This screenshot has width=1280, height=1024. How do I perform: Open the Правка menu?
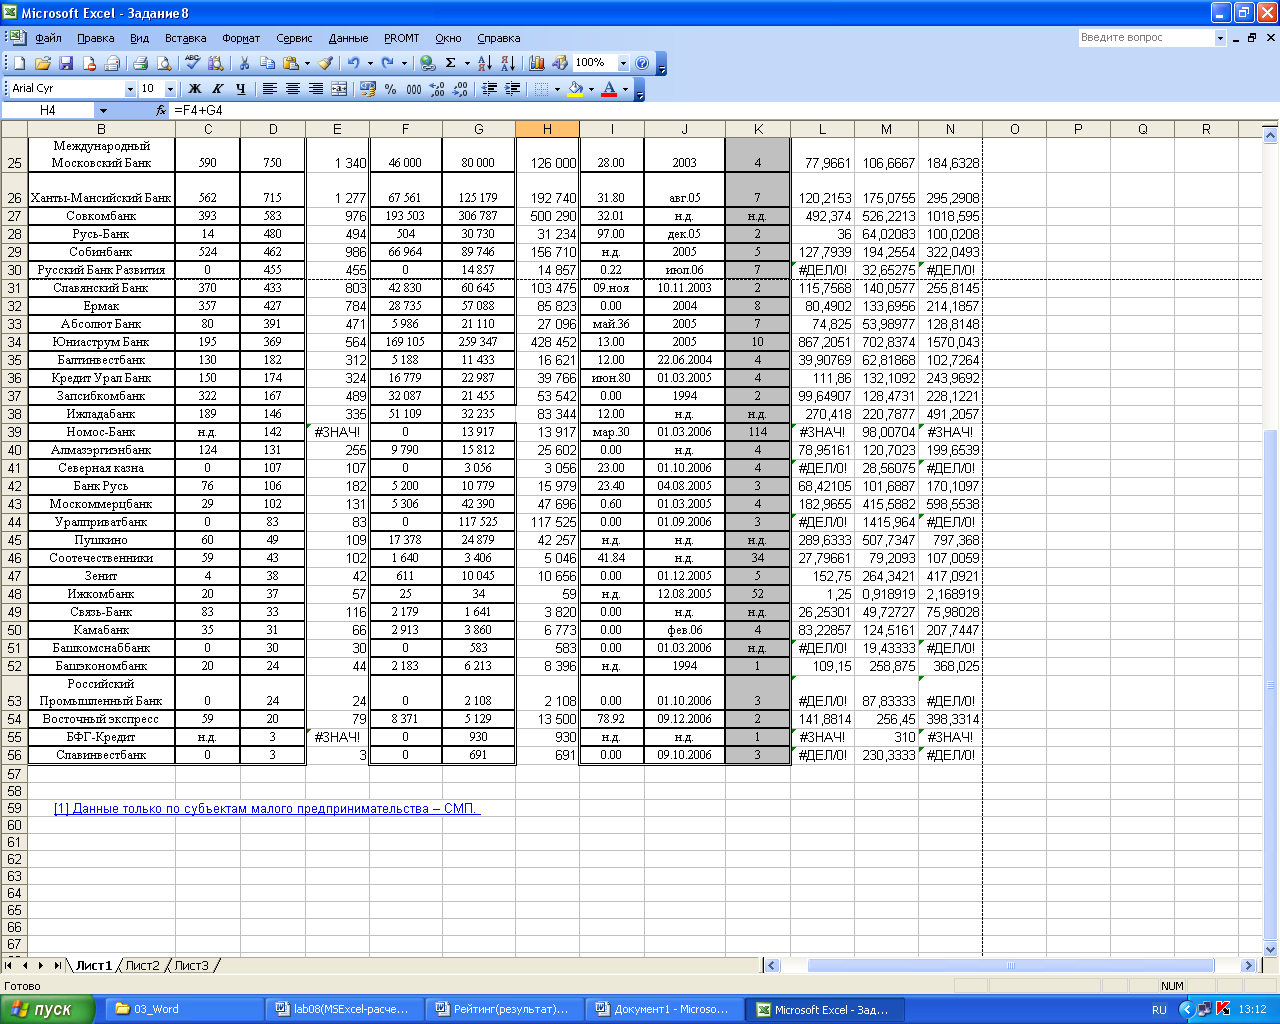[x=95, y=38]
